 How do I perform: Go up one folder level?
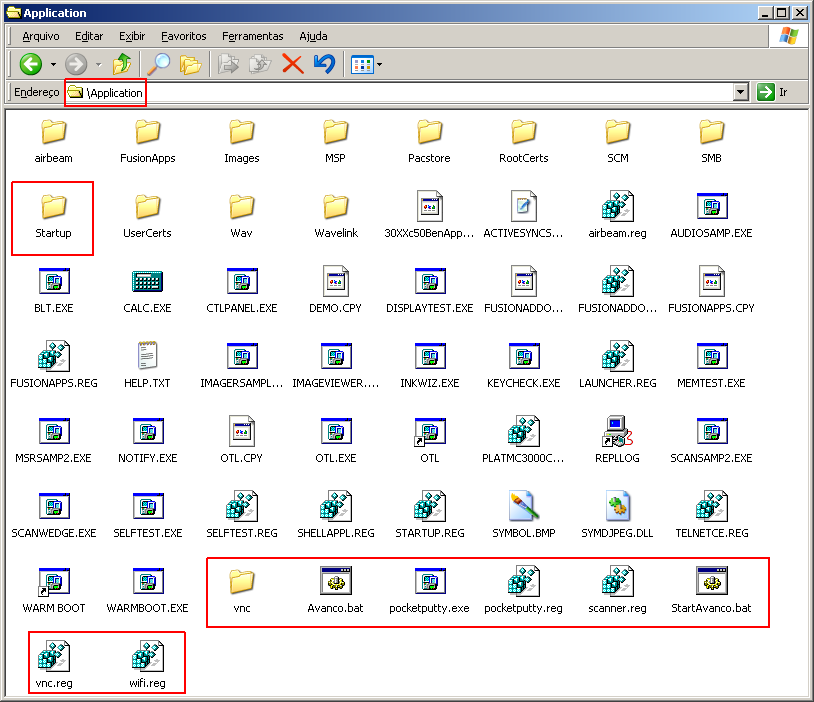(x=122, y=64)
